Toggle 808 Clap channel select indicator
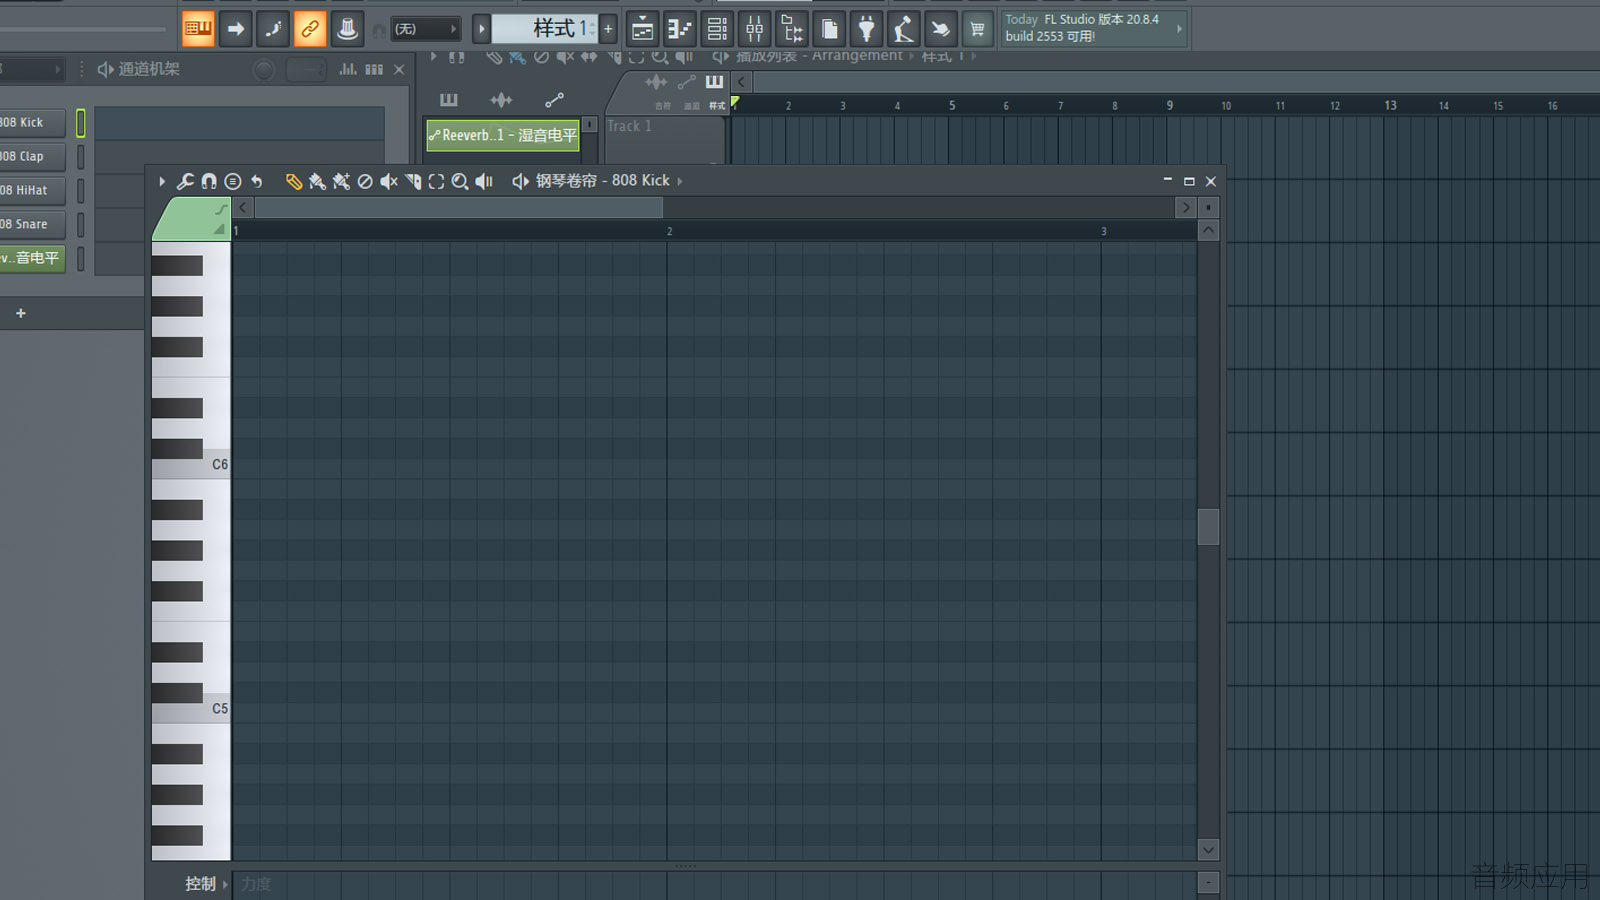1600x900 pixels. (81, 157)
